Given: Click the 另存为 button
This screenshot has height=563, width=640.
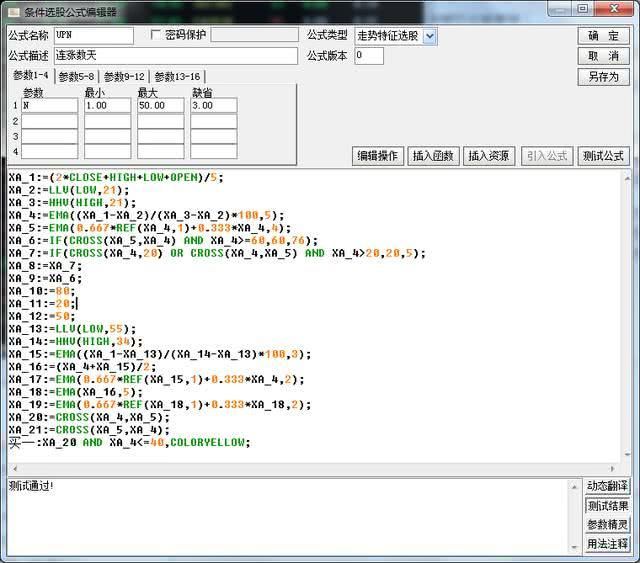Looking at the screenshot, I should 603,76.
